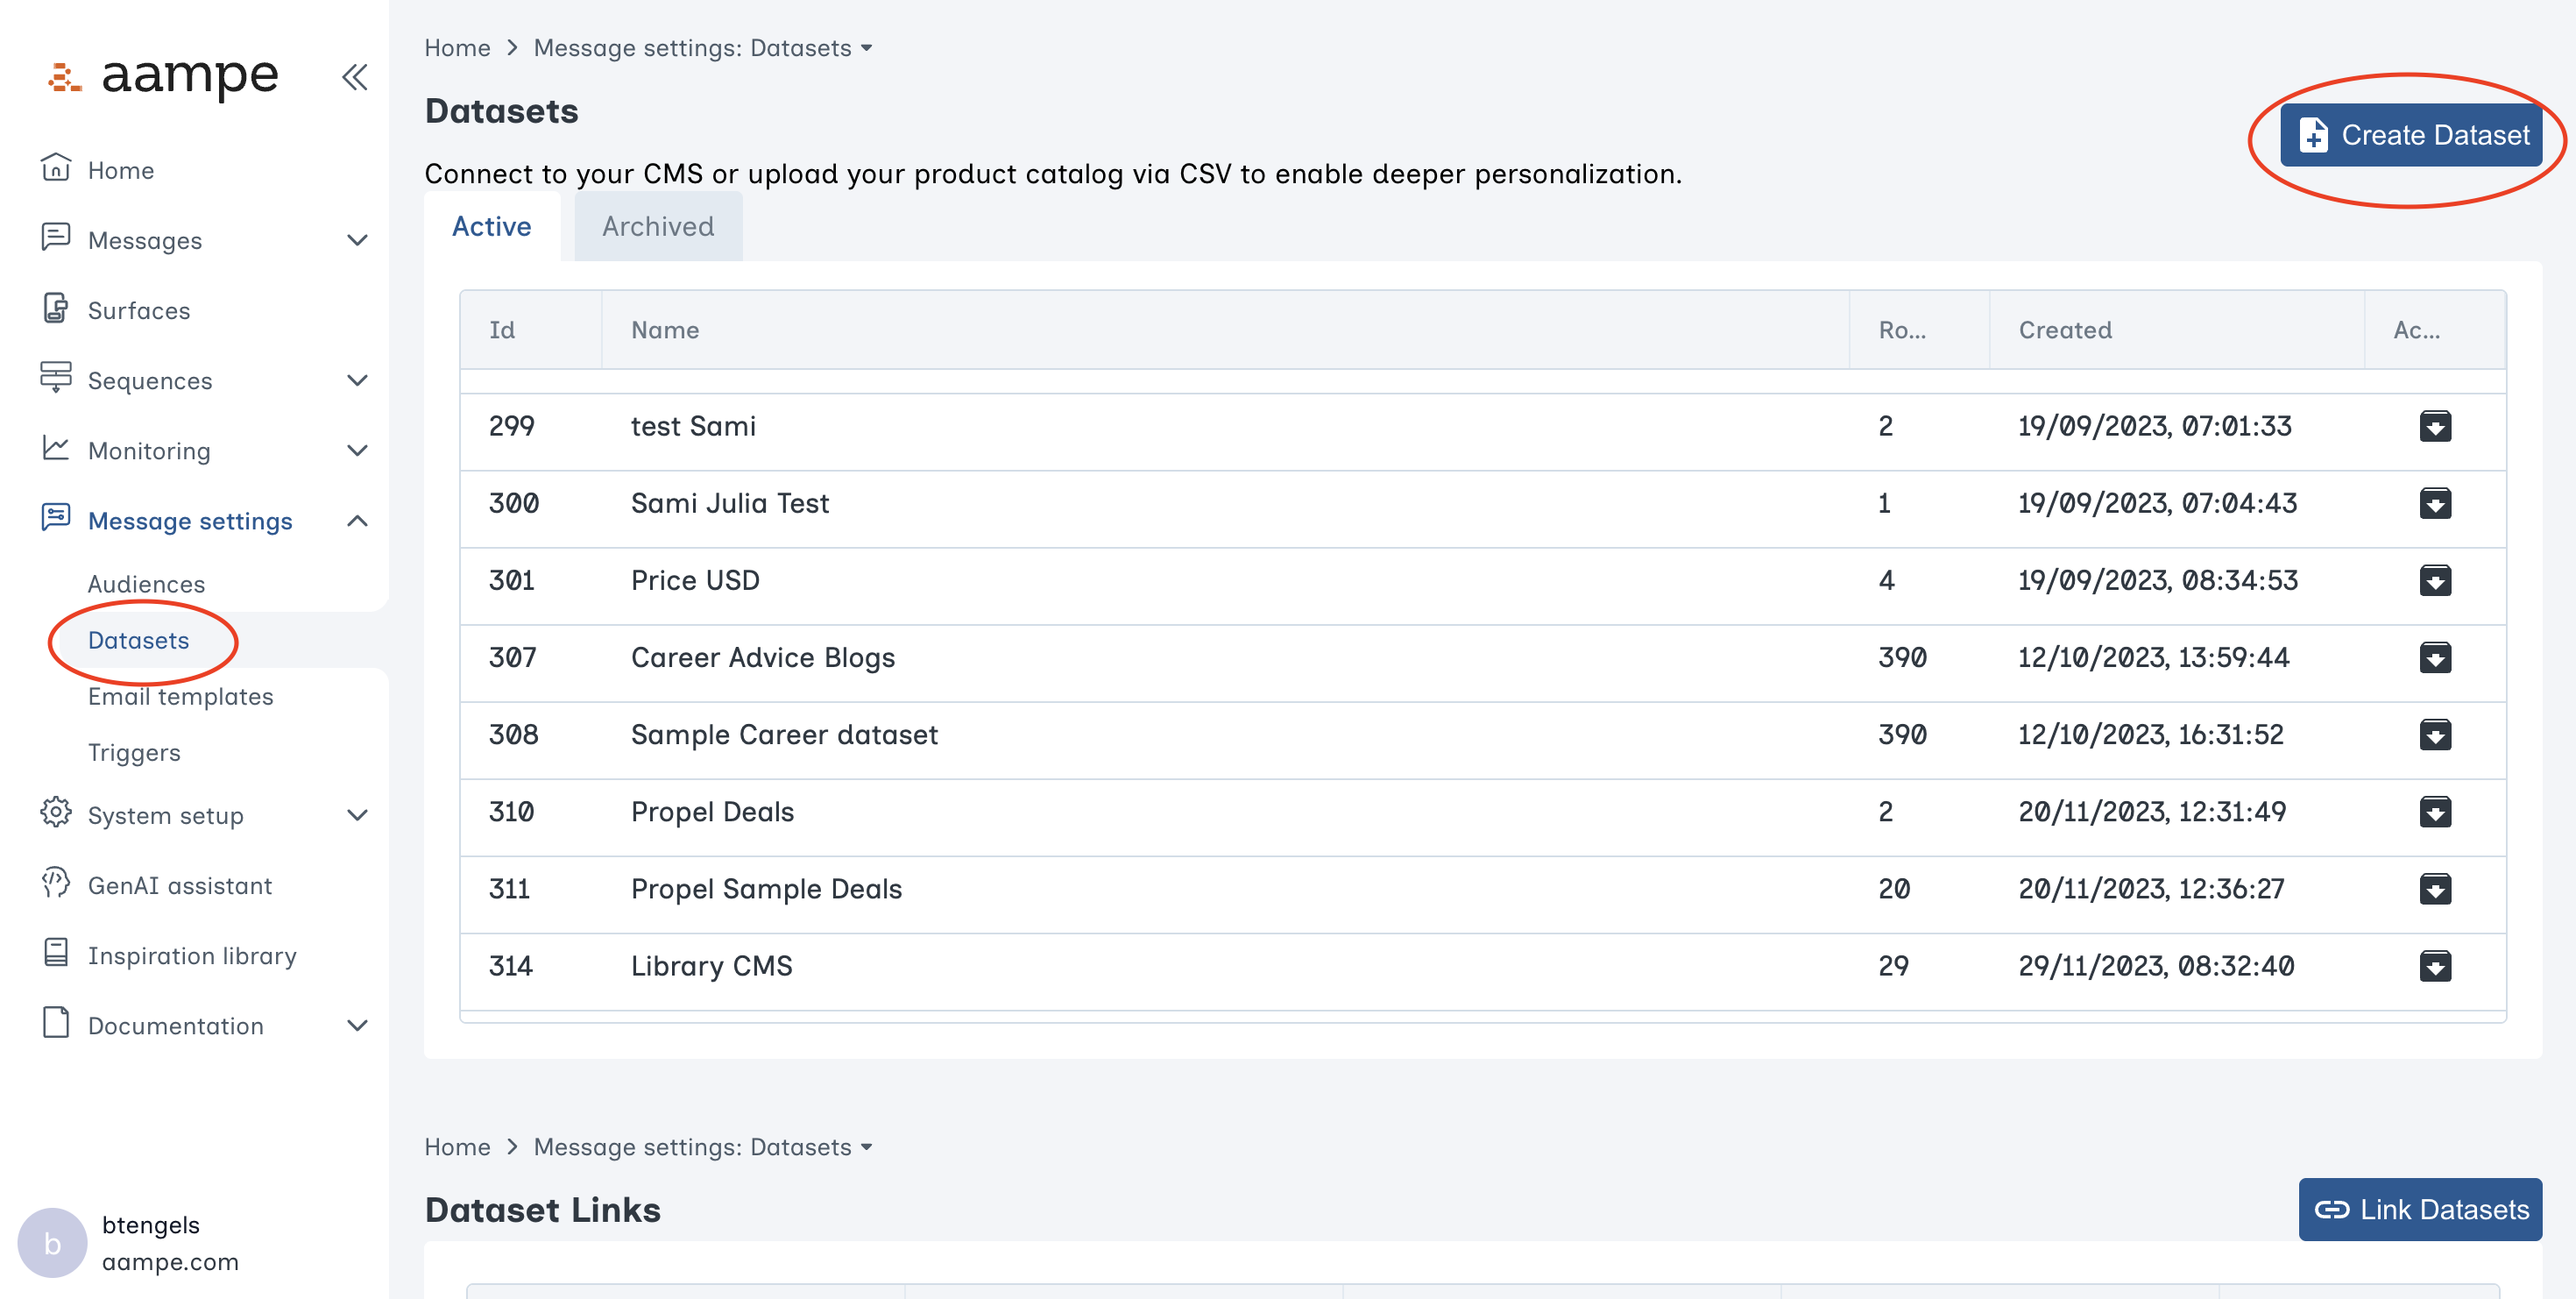Click the Link Datasets button
2576x1299 pixels.
point(2420,1209)
